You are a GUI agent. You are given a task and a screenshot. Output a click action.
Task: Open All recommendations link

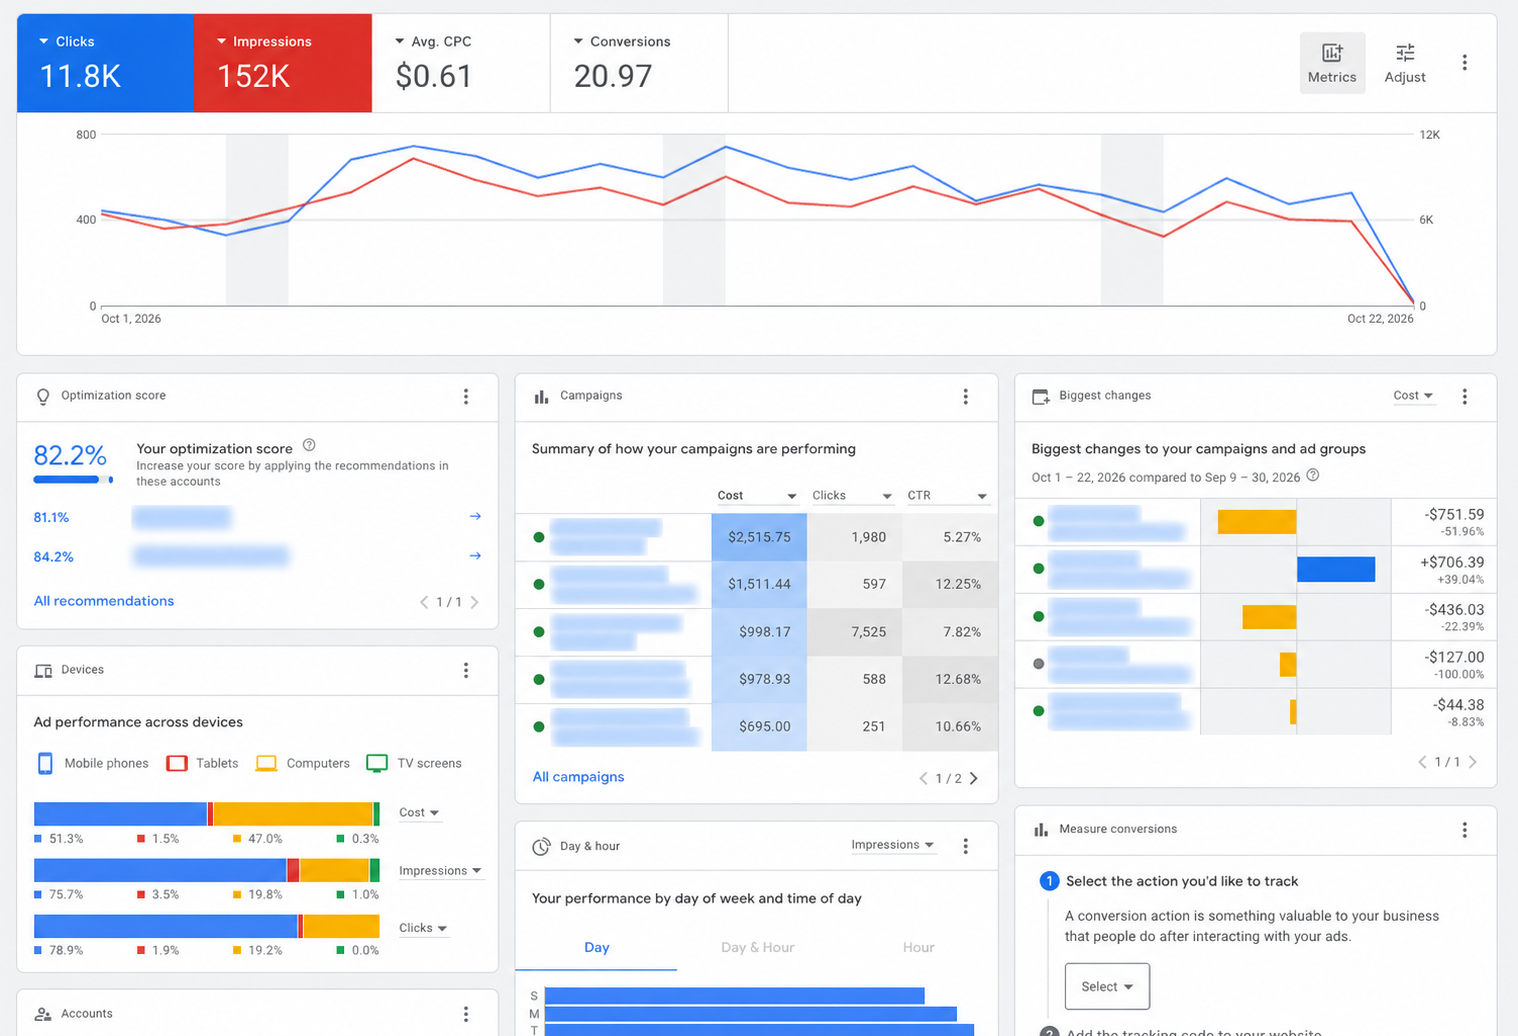[104, 601]
